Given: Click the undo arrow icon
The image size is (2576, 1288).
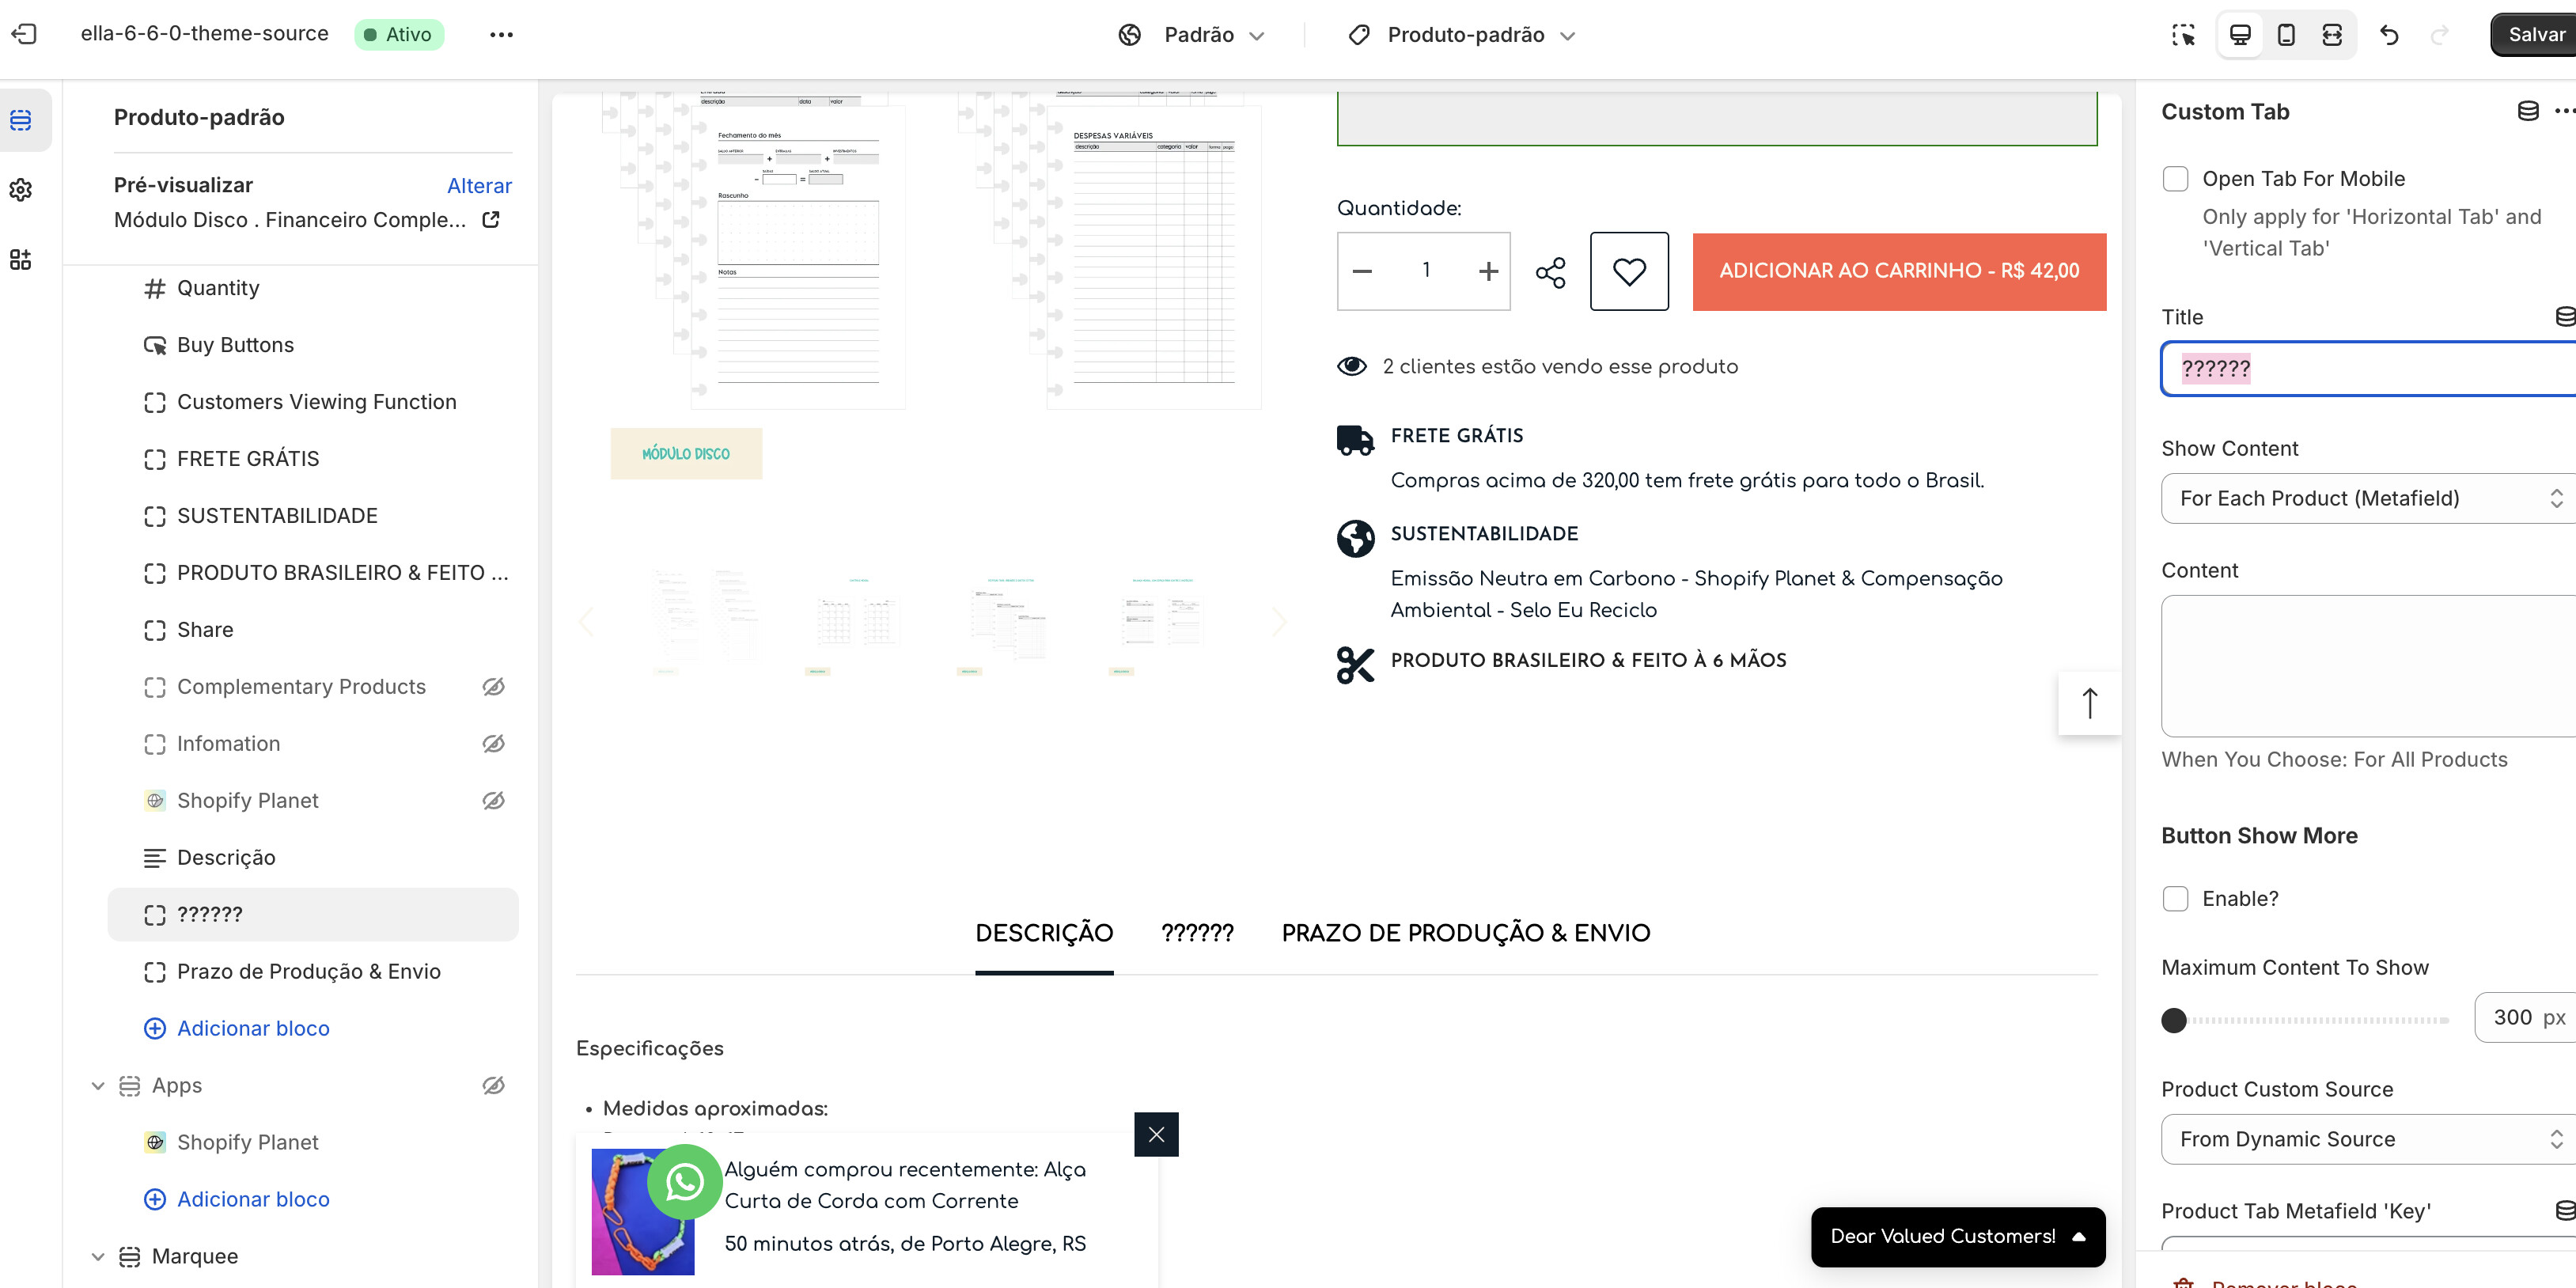Looking at the screenshot, I should tap(2389, 35).
